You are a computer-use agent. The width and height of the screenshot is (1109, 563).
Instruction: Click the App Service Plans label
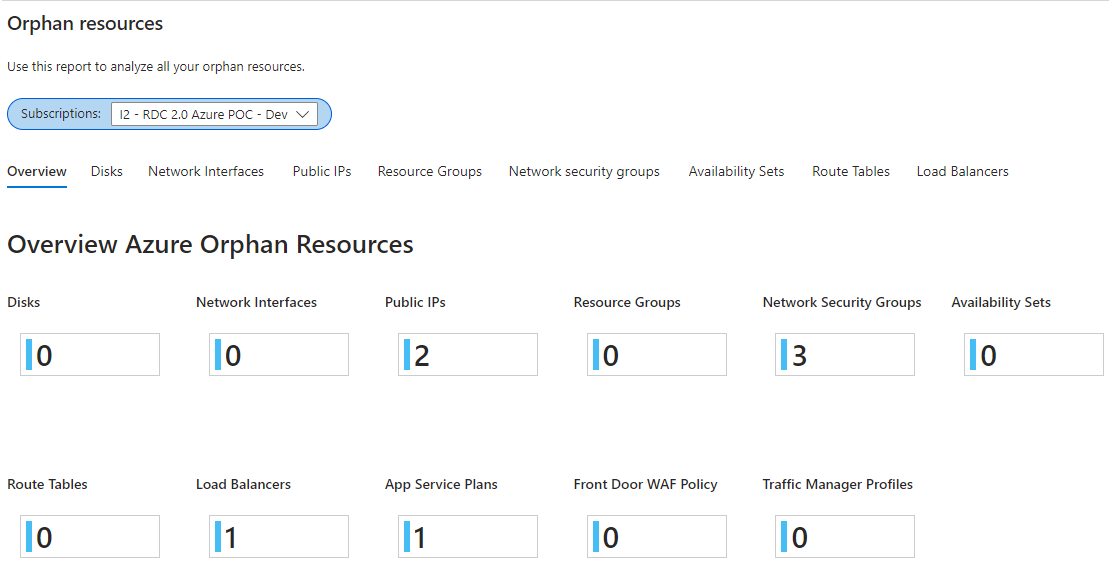[x=441, y=484]
